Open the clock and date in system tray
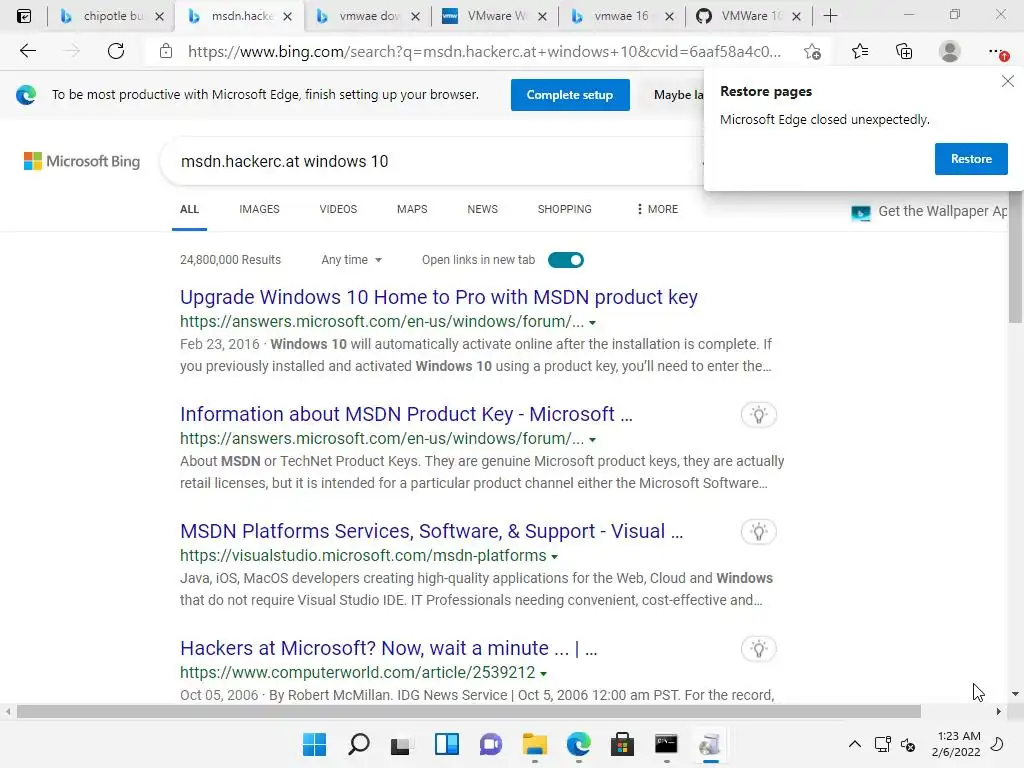The height and width of the screenshot is (768, 1024). click(956, 744)
